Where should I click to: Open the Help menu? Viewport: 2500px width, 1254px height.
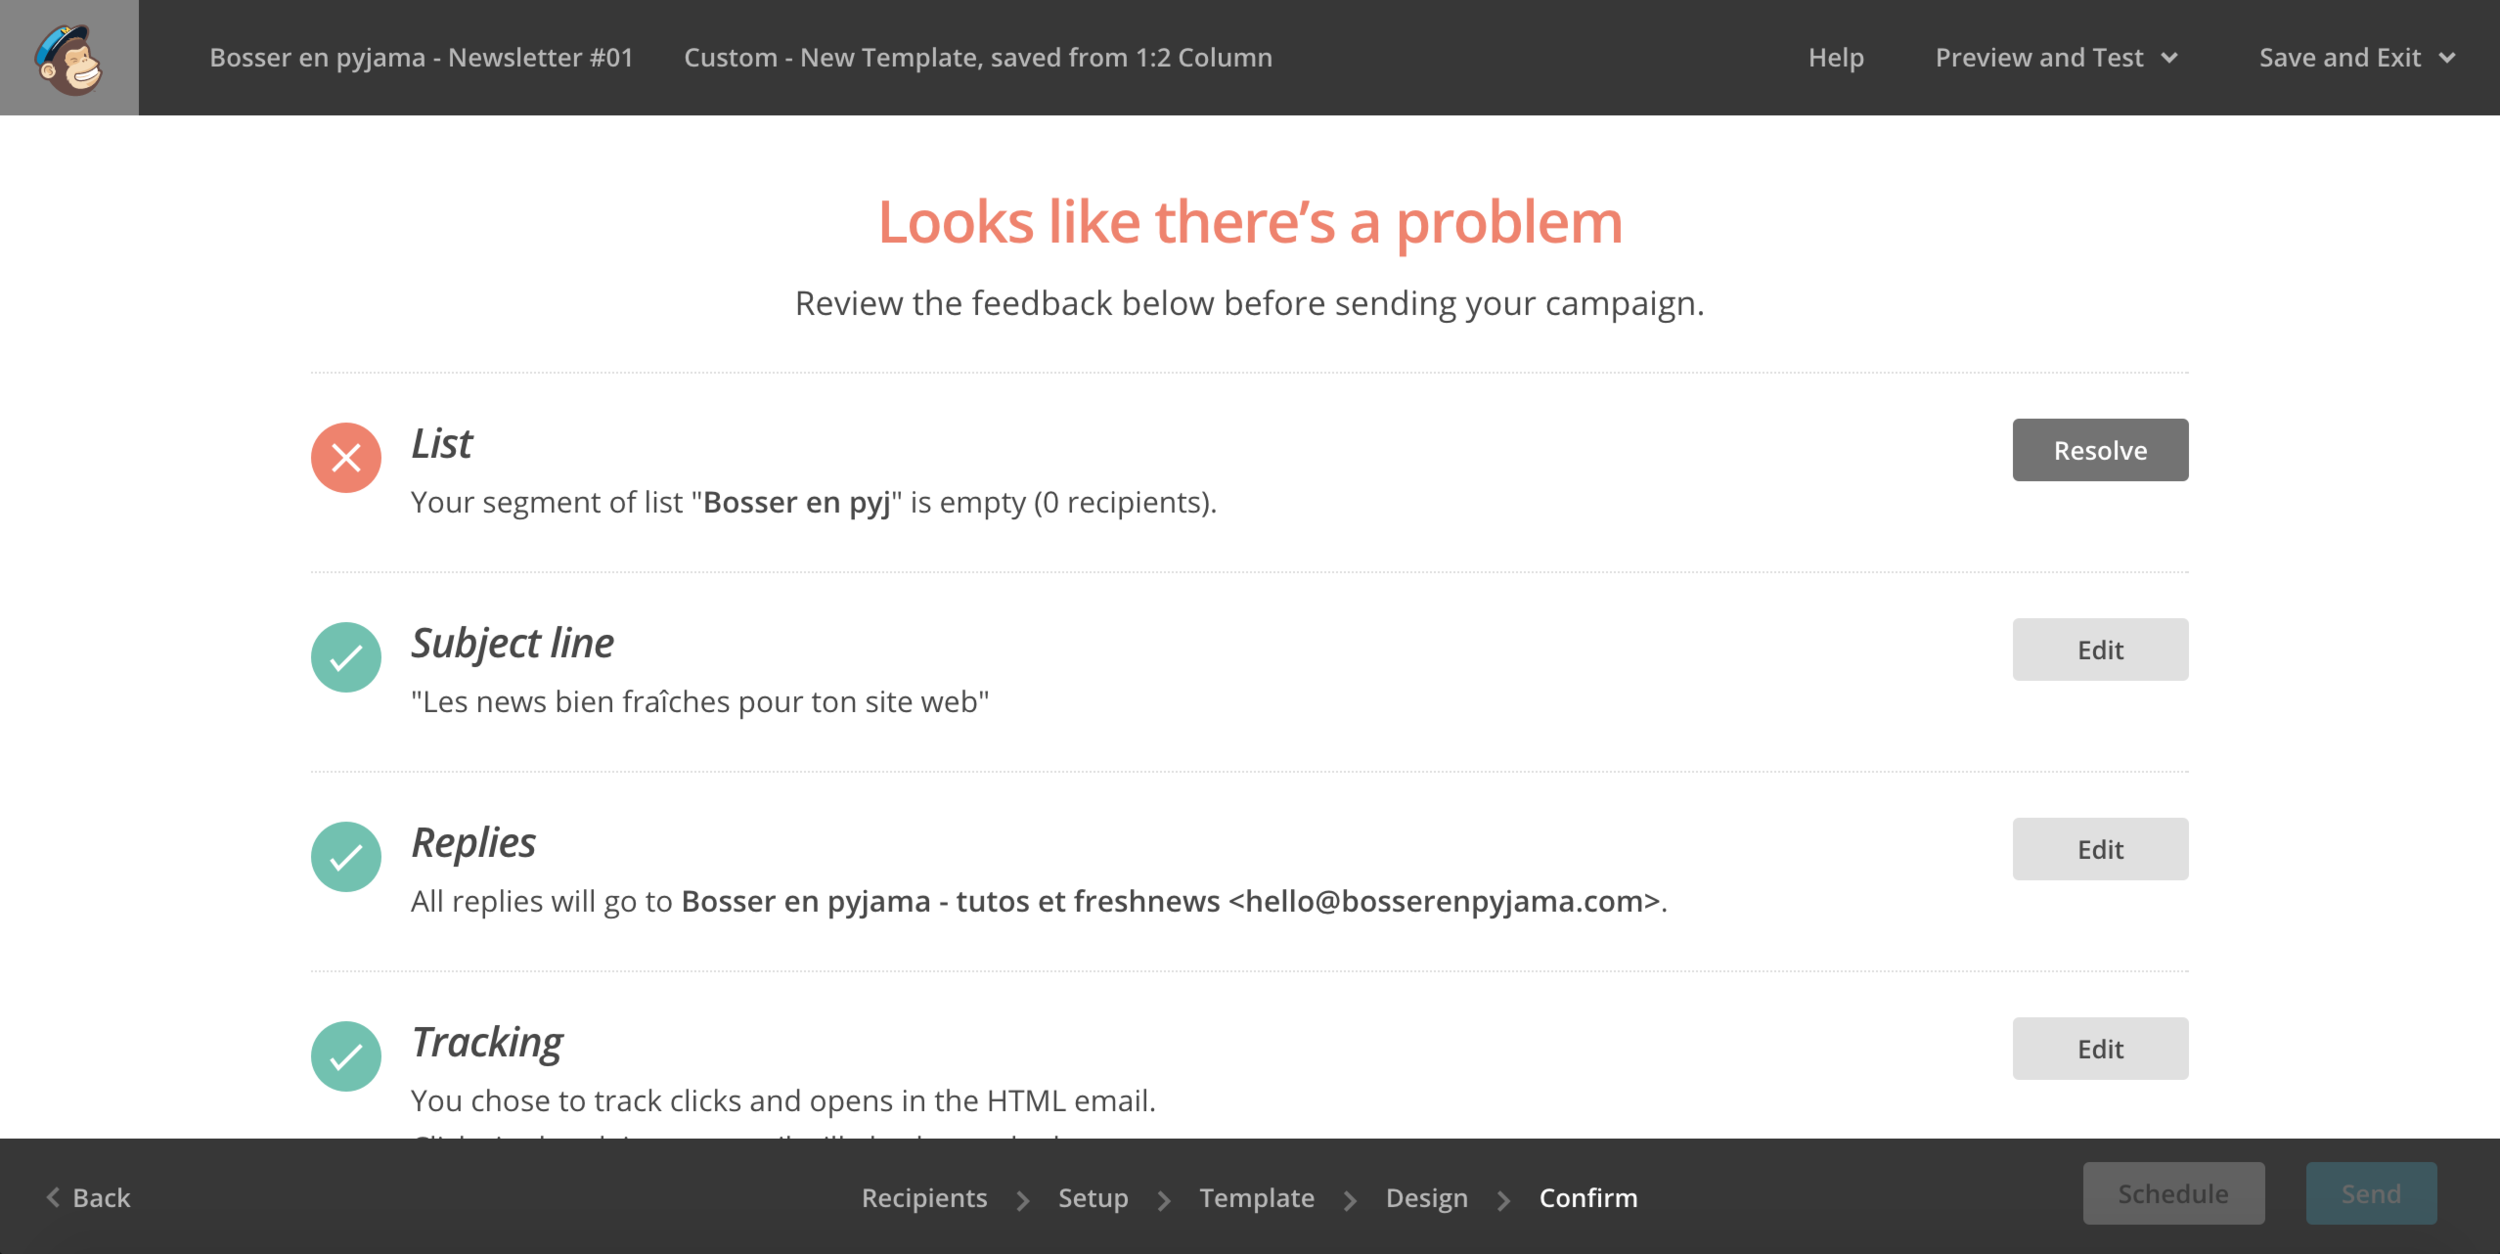pyautogui.click(x=1836, y=58)
